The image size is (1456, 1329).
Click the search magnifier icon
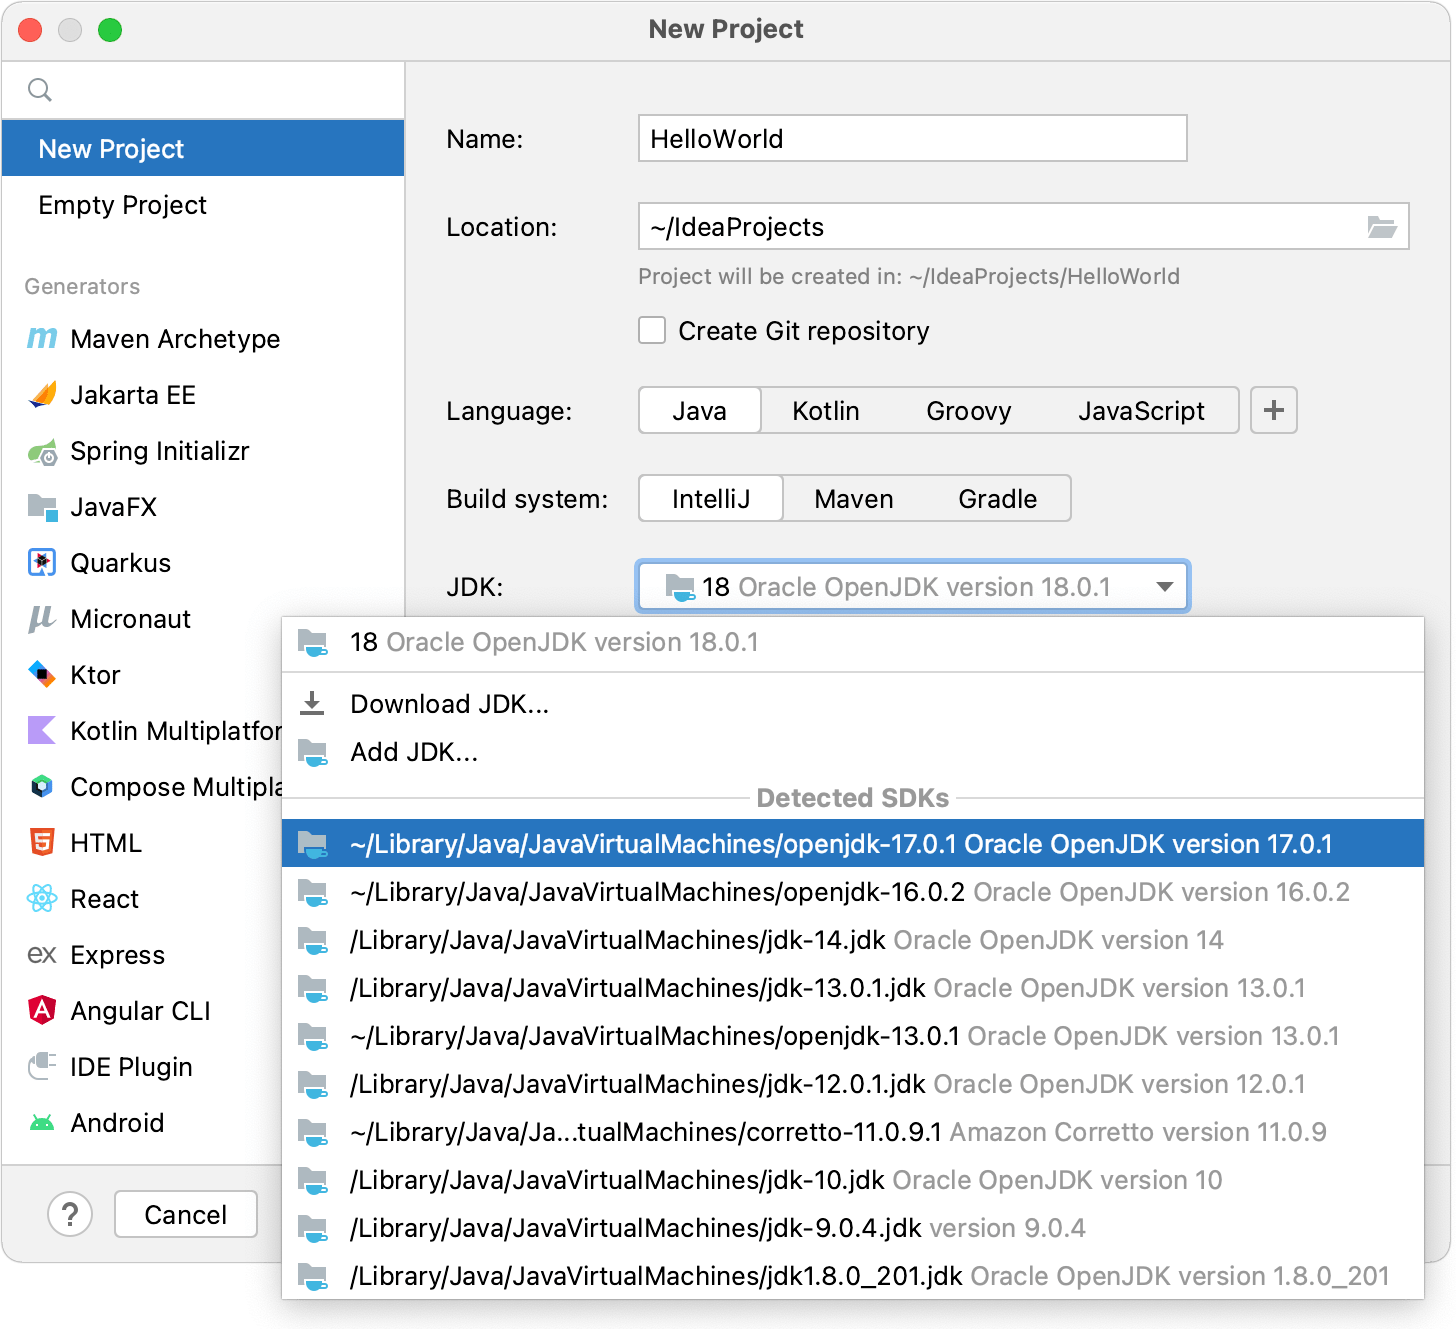pos(40,89)
